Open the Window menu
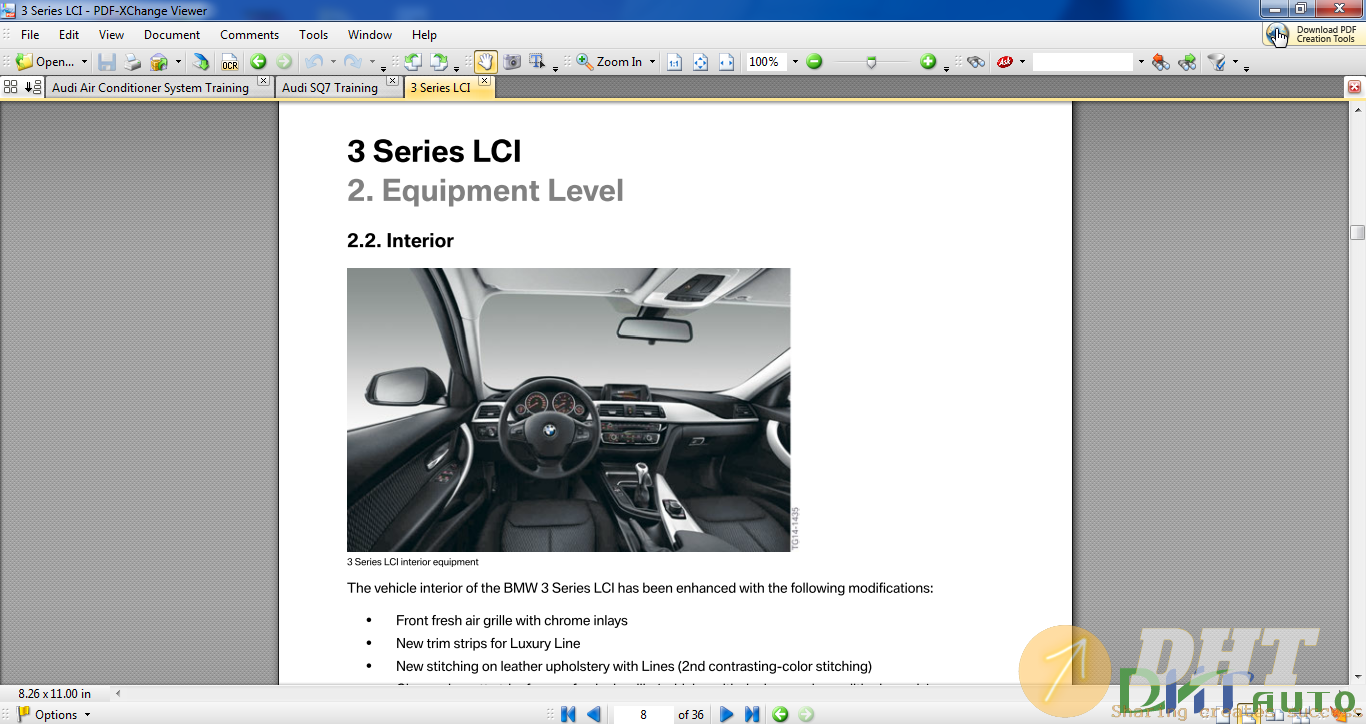The image size is (1366, 724). [370, 34]
